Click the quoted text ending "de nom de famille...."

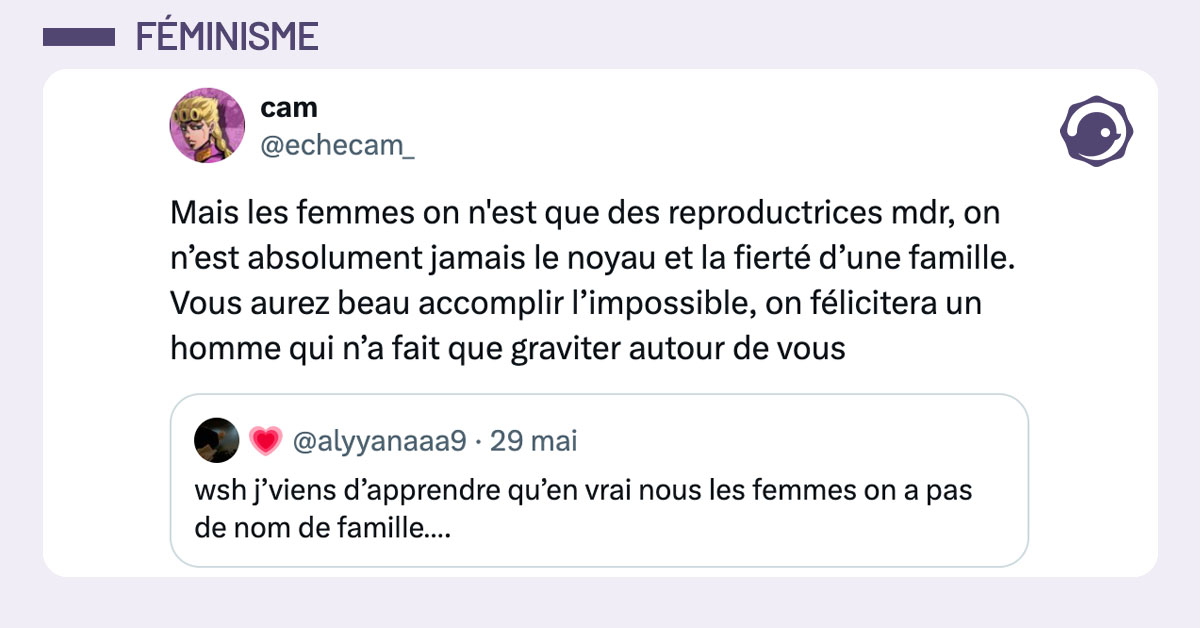[x=322, y=527]
